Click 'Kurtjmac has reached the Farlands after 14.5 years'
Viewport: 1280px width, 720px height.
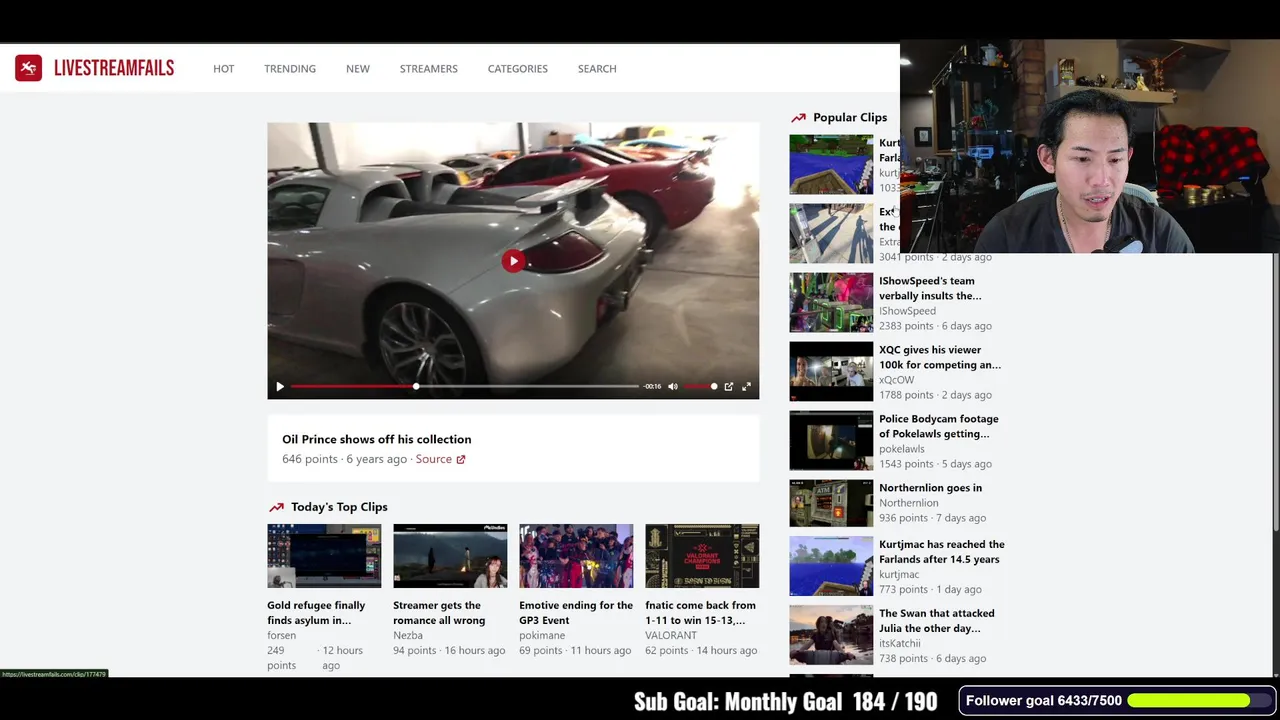(942, 552)
